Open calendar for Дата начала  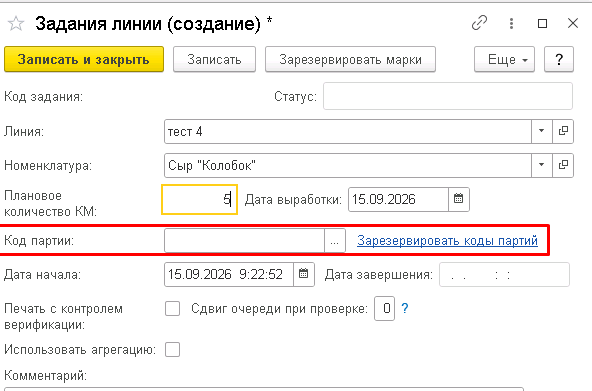click(x=304, y=274)
